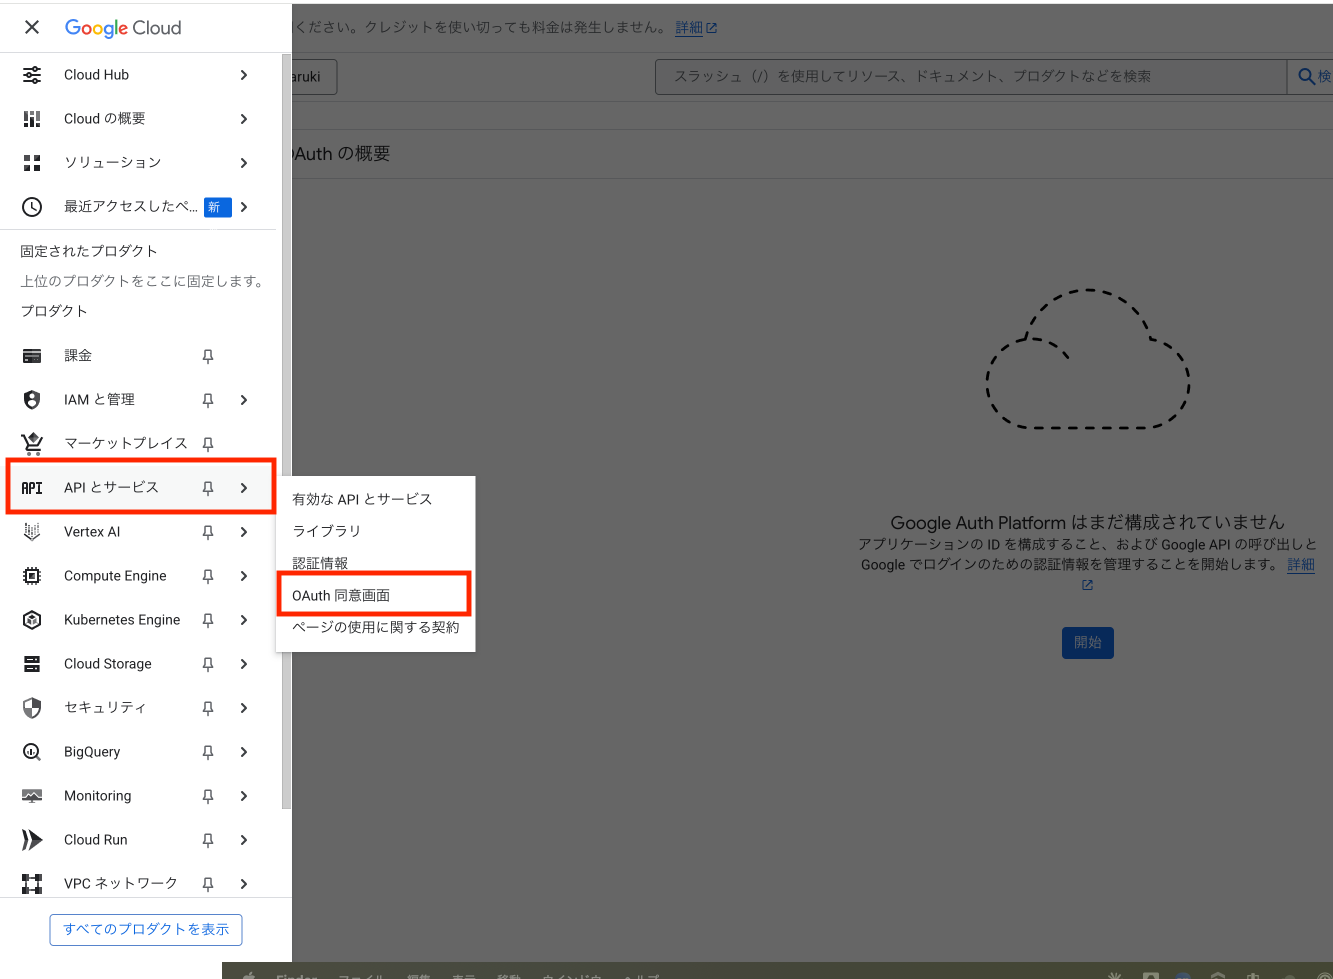Click the Compute Engine chip icon
Viewport: 1333px width, 979px height.
pyautogui.click(x=32, y=576)
